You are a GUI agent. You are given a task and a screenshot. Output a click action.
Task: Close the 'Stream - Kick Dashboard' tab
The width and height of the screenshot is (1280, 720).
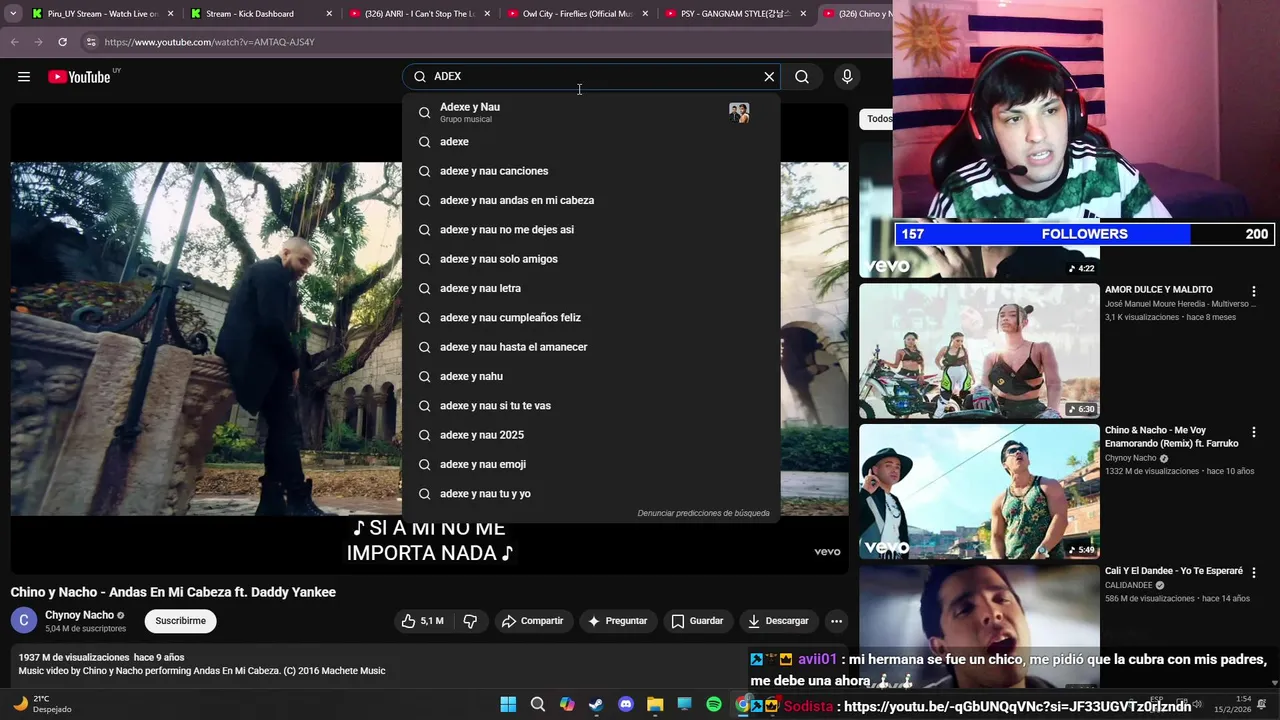pyautogui.click(x=329, y=14)
